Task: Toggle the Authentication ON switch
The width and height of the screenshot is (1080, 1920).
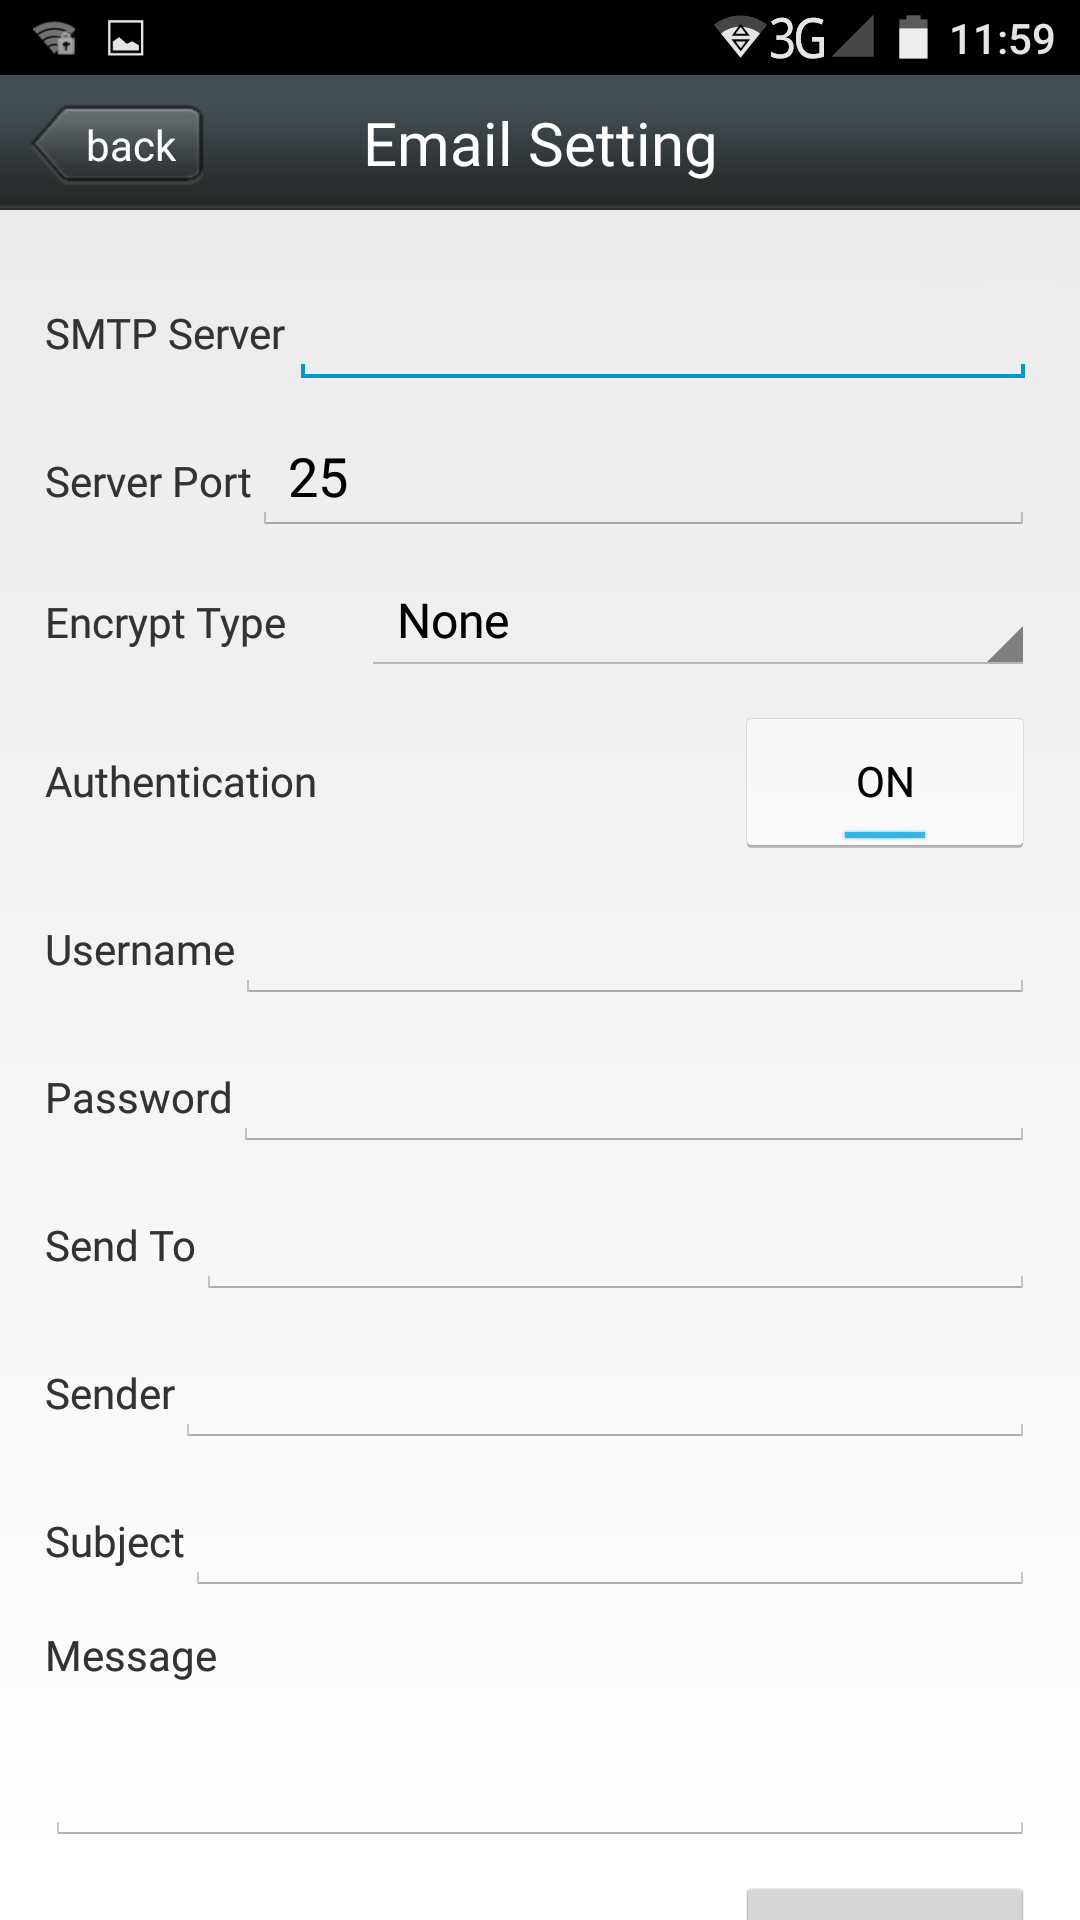Action: pos(884,782)
